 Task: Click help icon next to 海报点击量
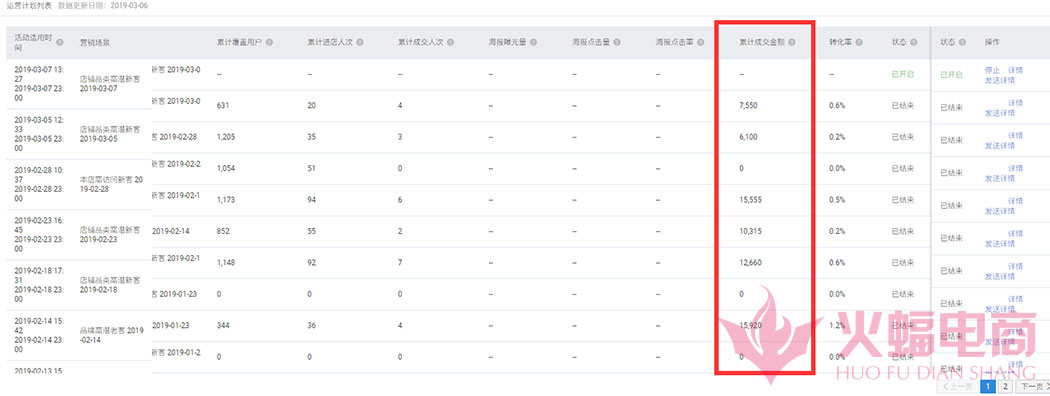pos(617,42)
